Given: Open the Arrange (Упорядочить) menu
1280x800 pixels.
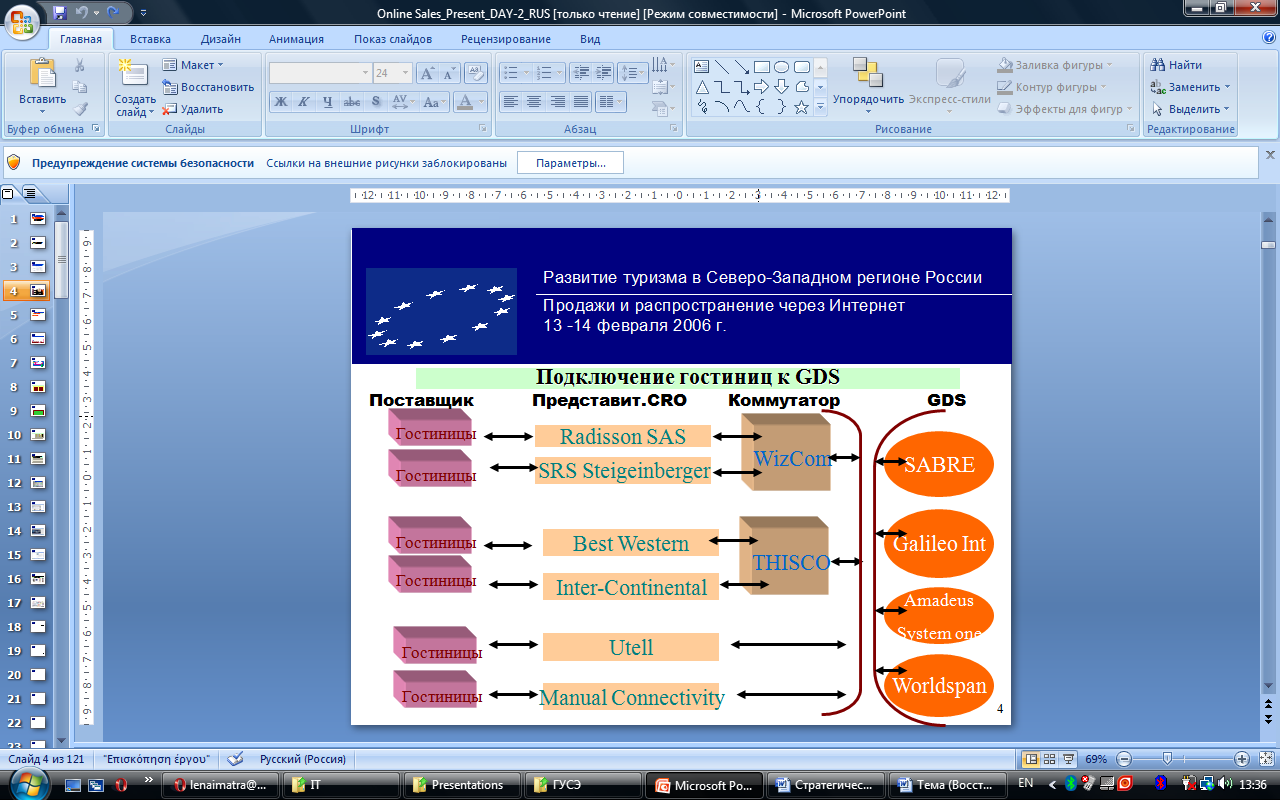Looking at the screenshot, I should coord(867,87).
